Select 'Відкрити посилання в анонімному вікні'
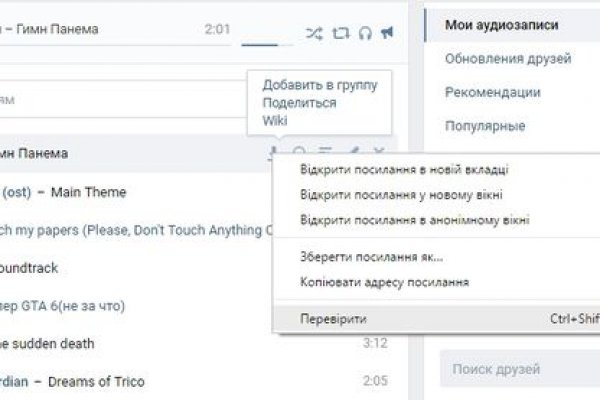 pyautogui.click(x=414, y=219)
